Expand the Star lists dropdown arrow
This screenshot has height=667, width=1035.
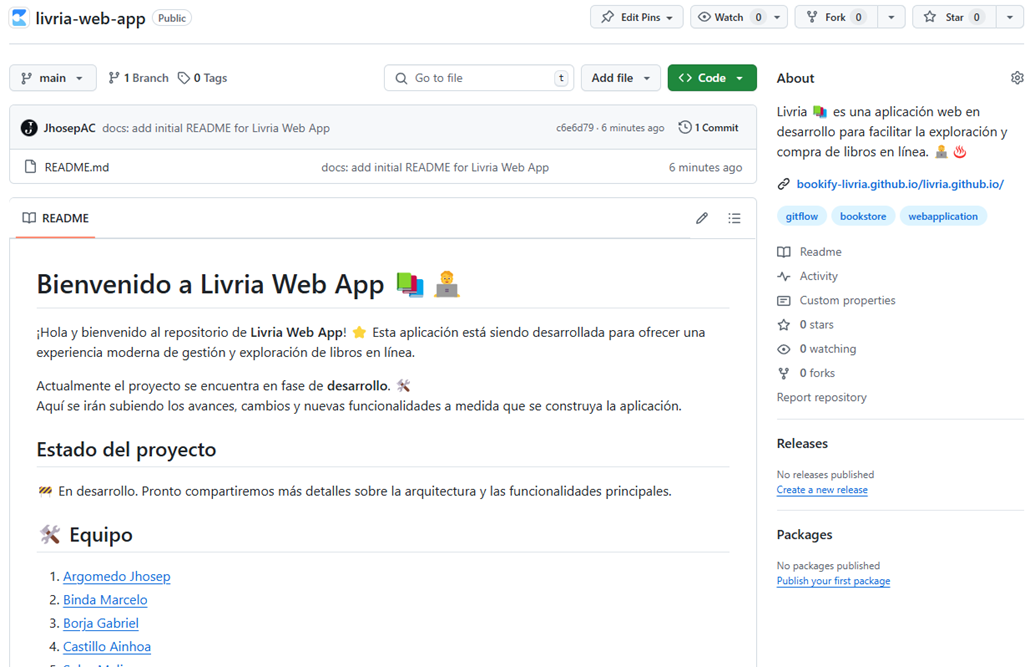pos(1010,17)
